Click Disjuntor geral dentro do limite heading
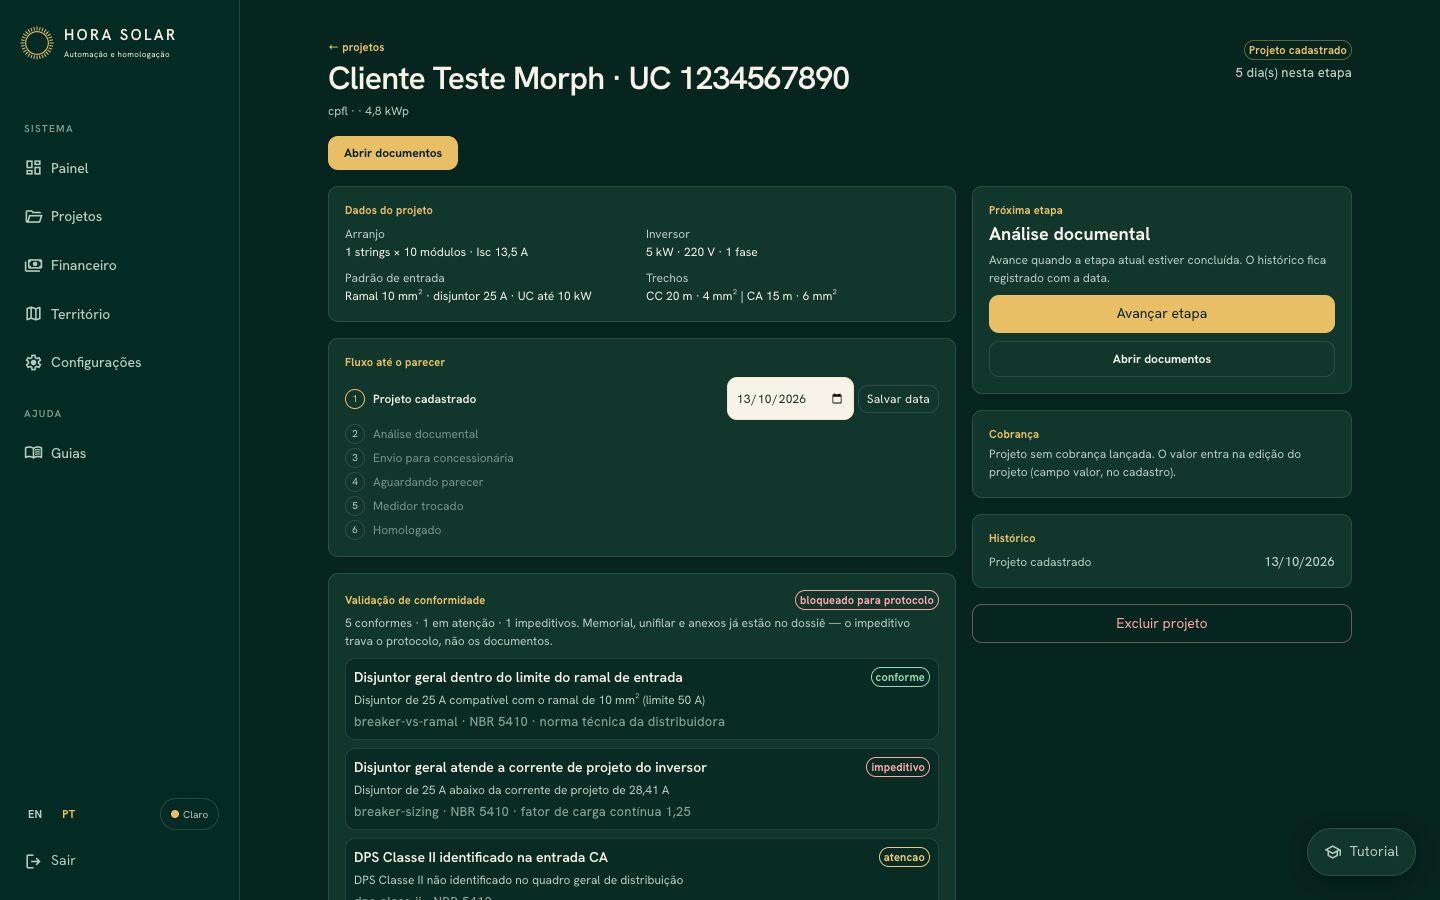 tap(518, 677)
